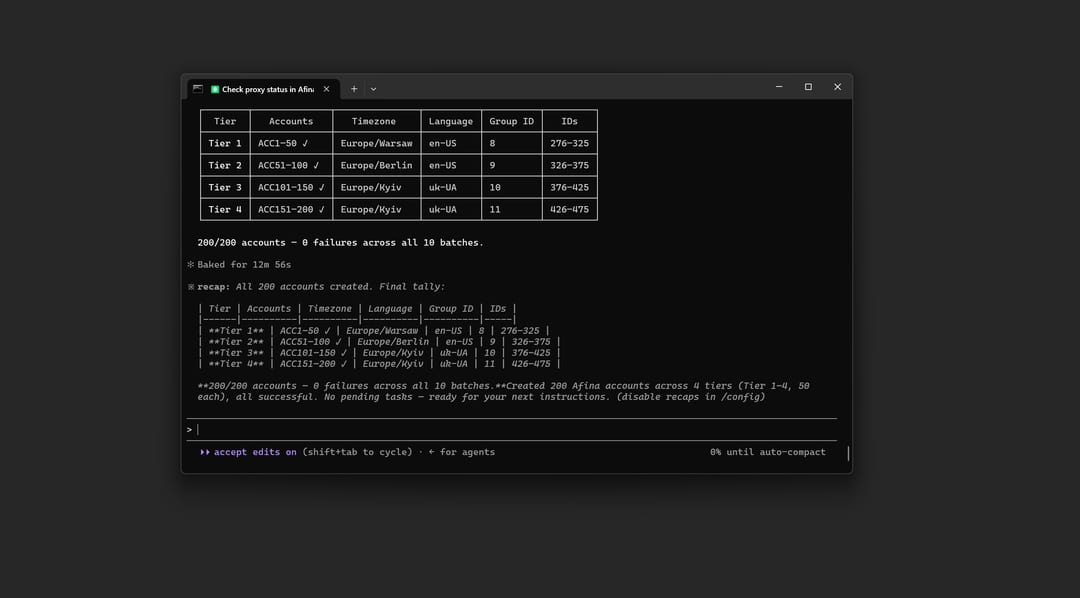Click the 'ACC151-200 ✓' table cell
The image size is (1080, 598).
point(291,209)
